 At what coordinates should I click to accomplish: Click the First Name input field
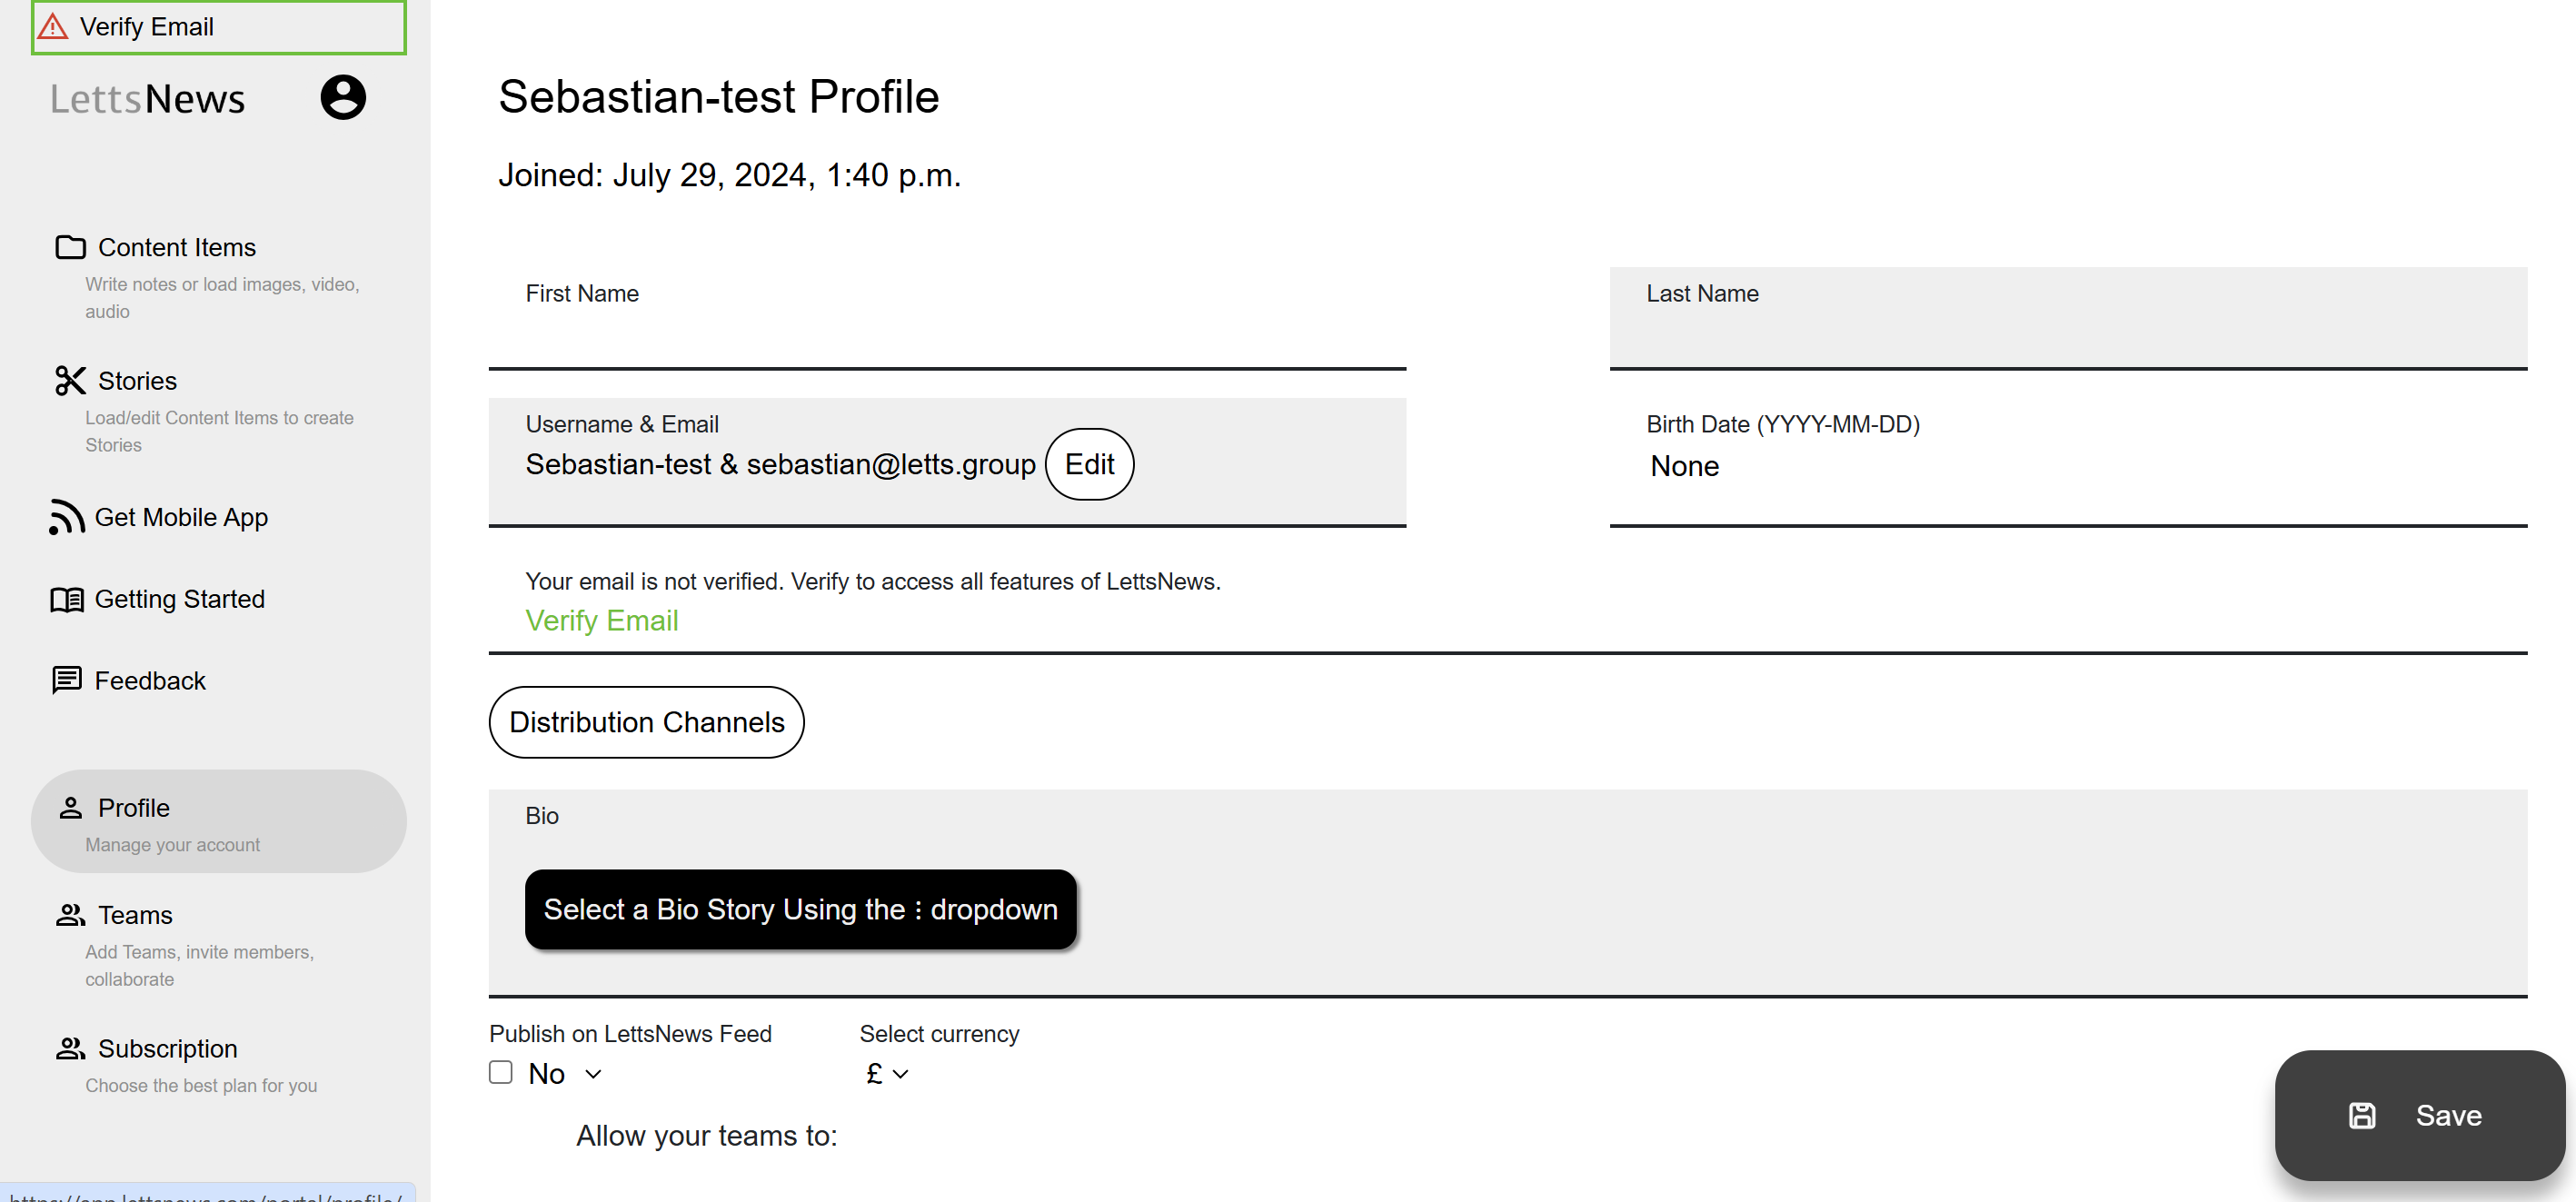pos(947,318)
